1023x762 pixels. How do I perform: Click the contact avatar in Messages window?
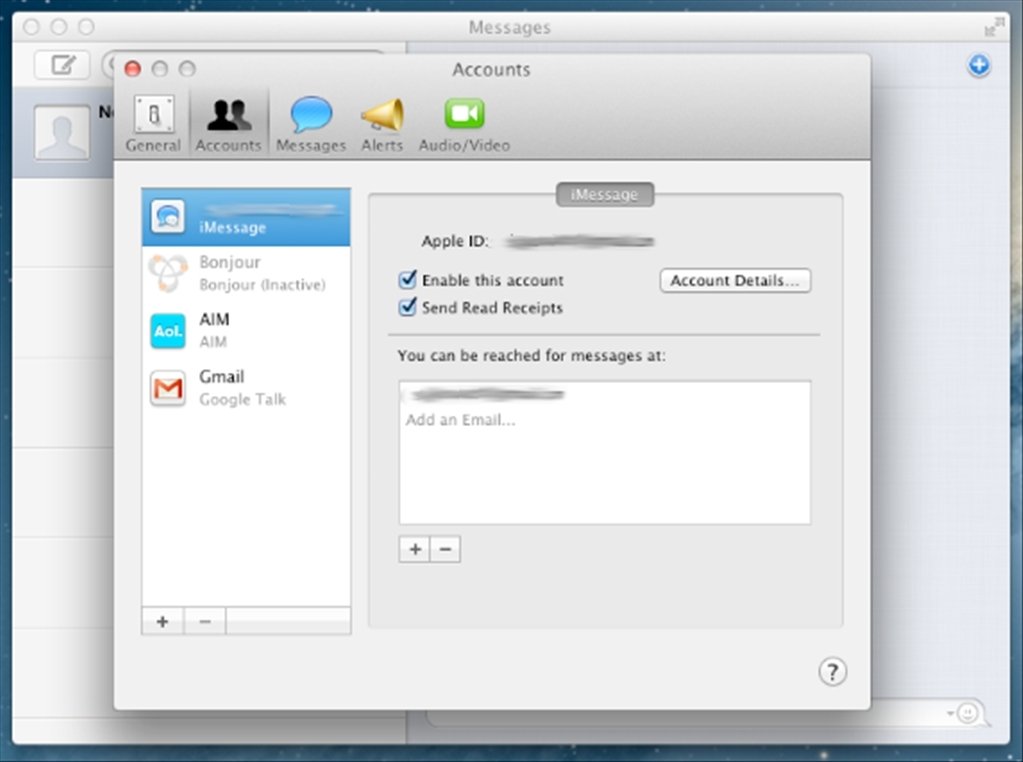point(62,132)
